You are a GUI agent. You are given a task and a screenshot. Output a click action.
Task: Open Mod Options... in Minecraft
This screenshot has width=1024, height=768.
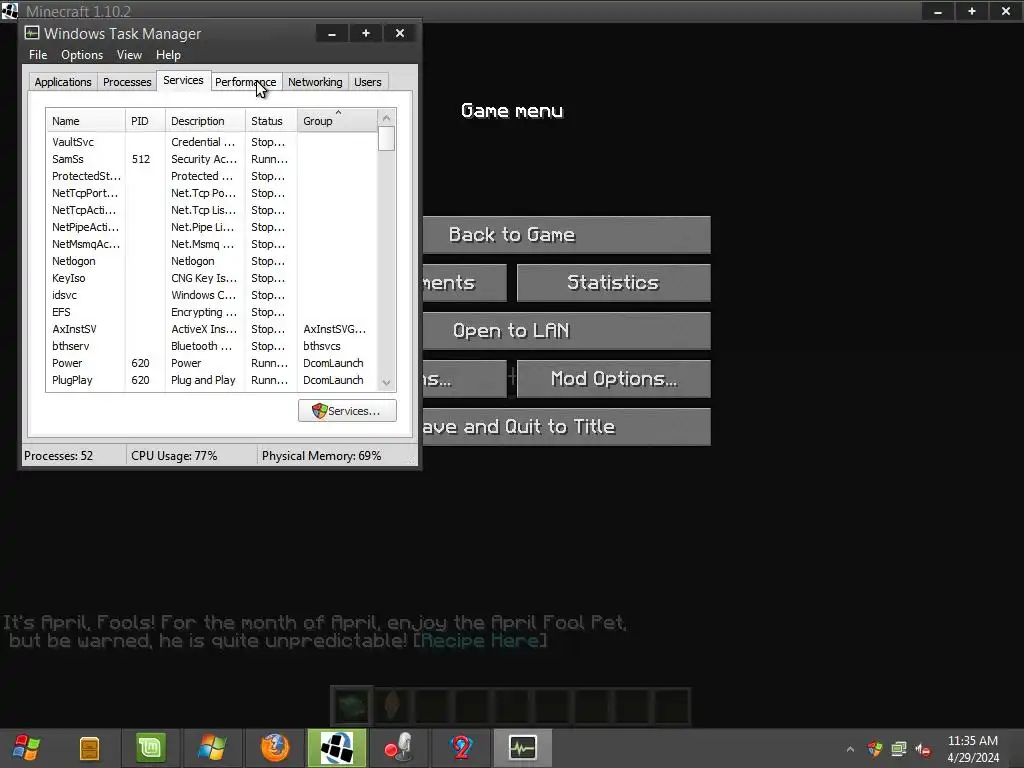(x=613, y=379)
